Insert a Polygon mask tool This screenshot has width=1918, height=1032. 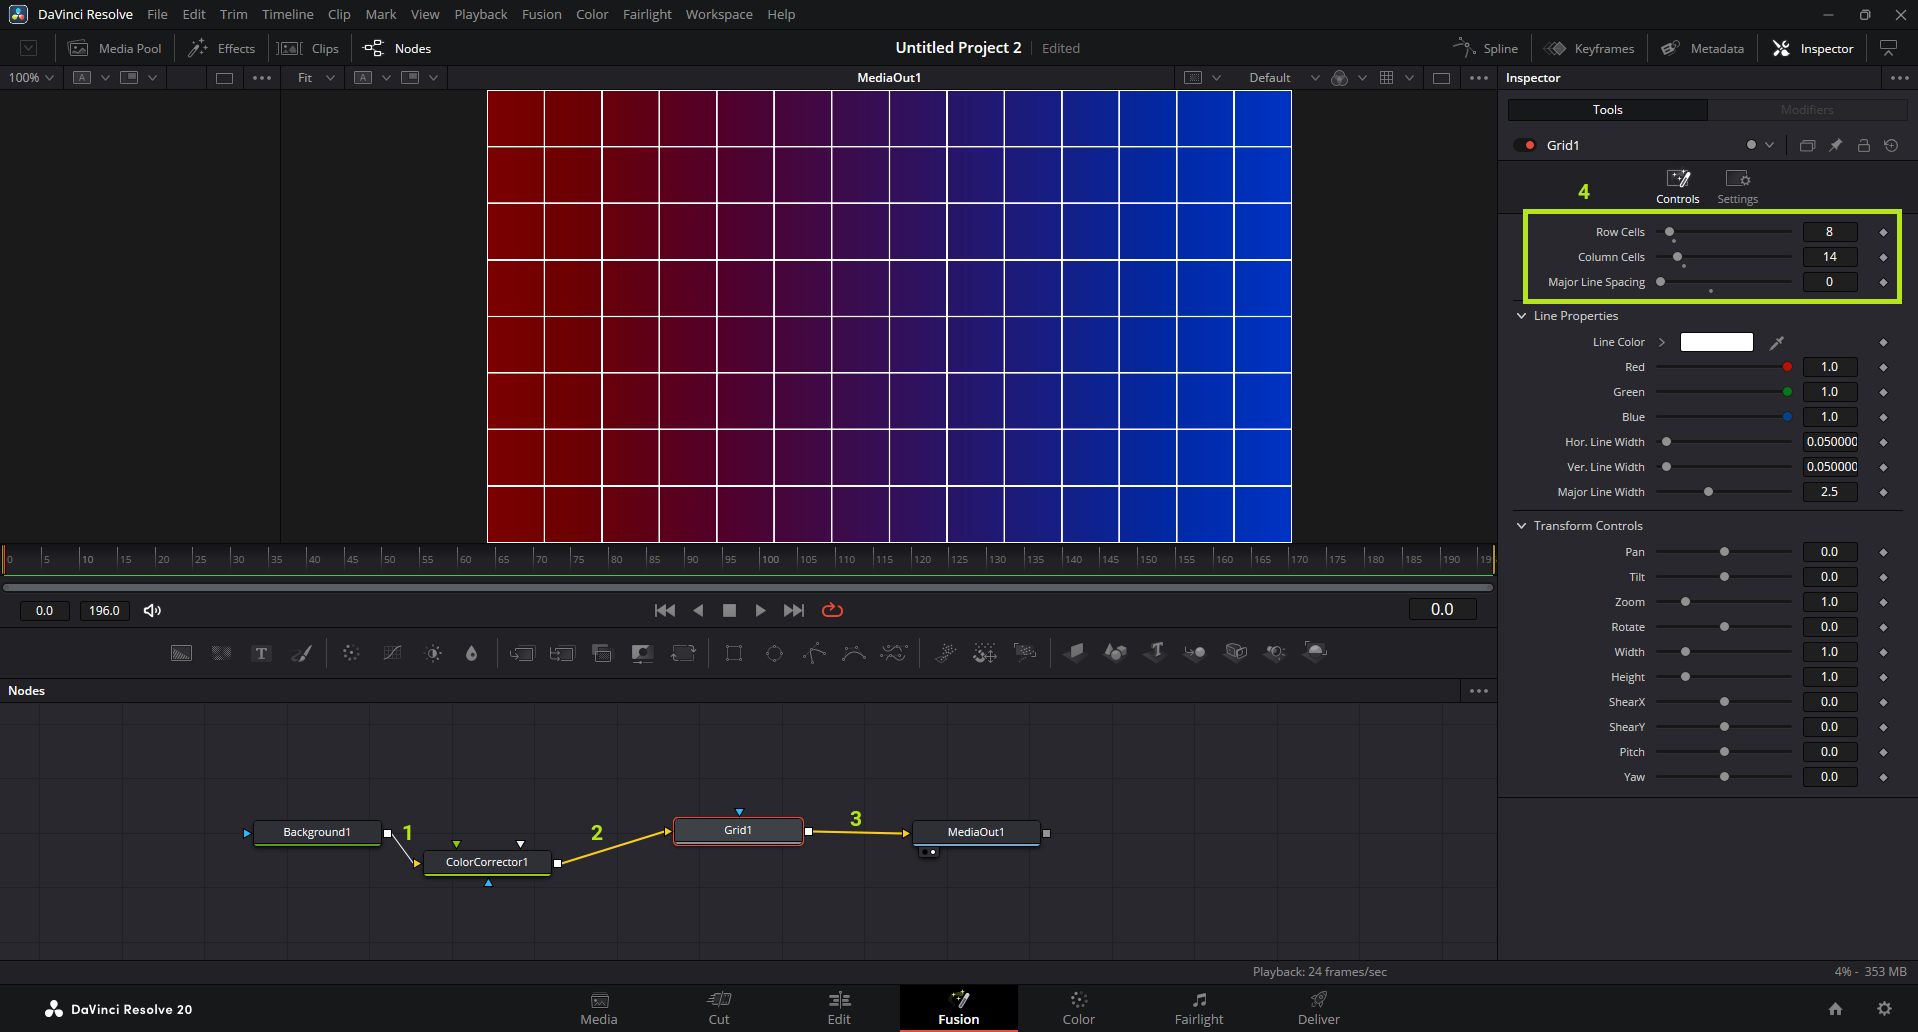[814, 653]
